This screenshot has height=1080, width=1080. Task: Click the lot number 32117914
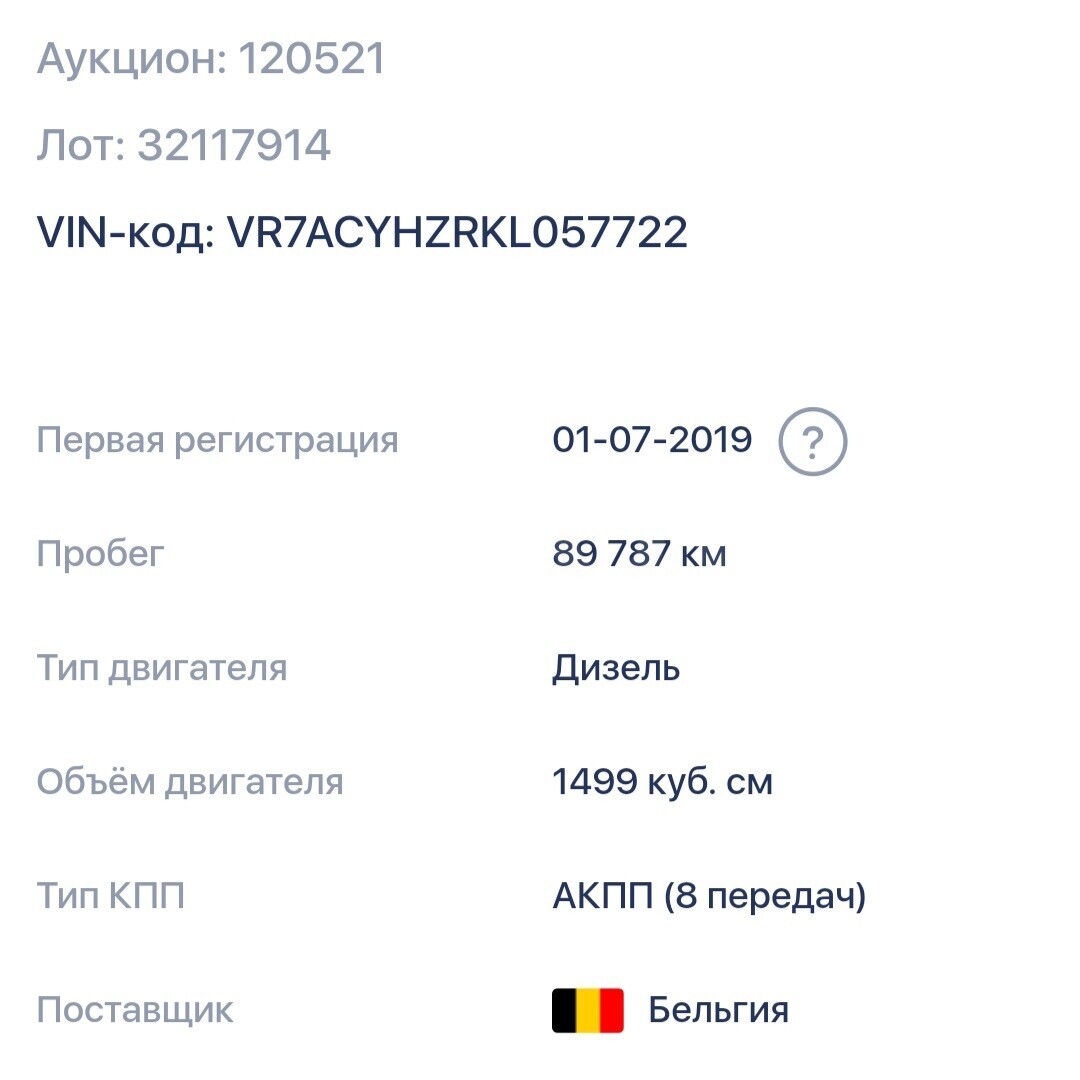pos(234,146)
